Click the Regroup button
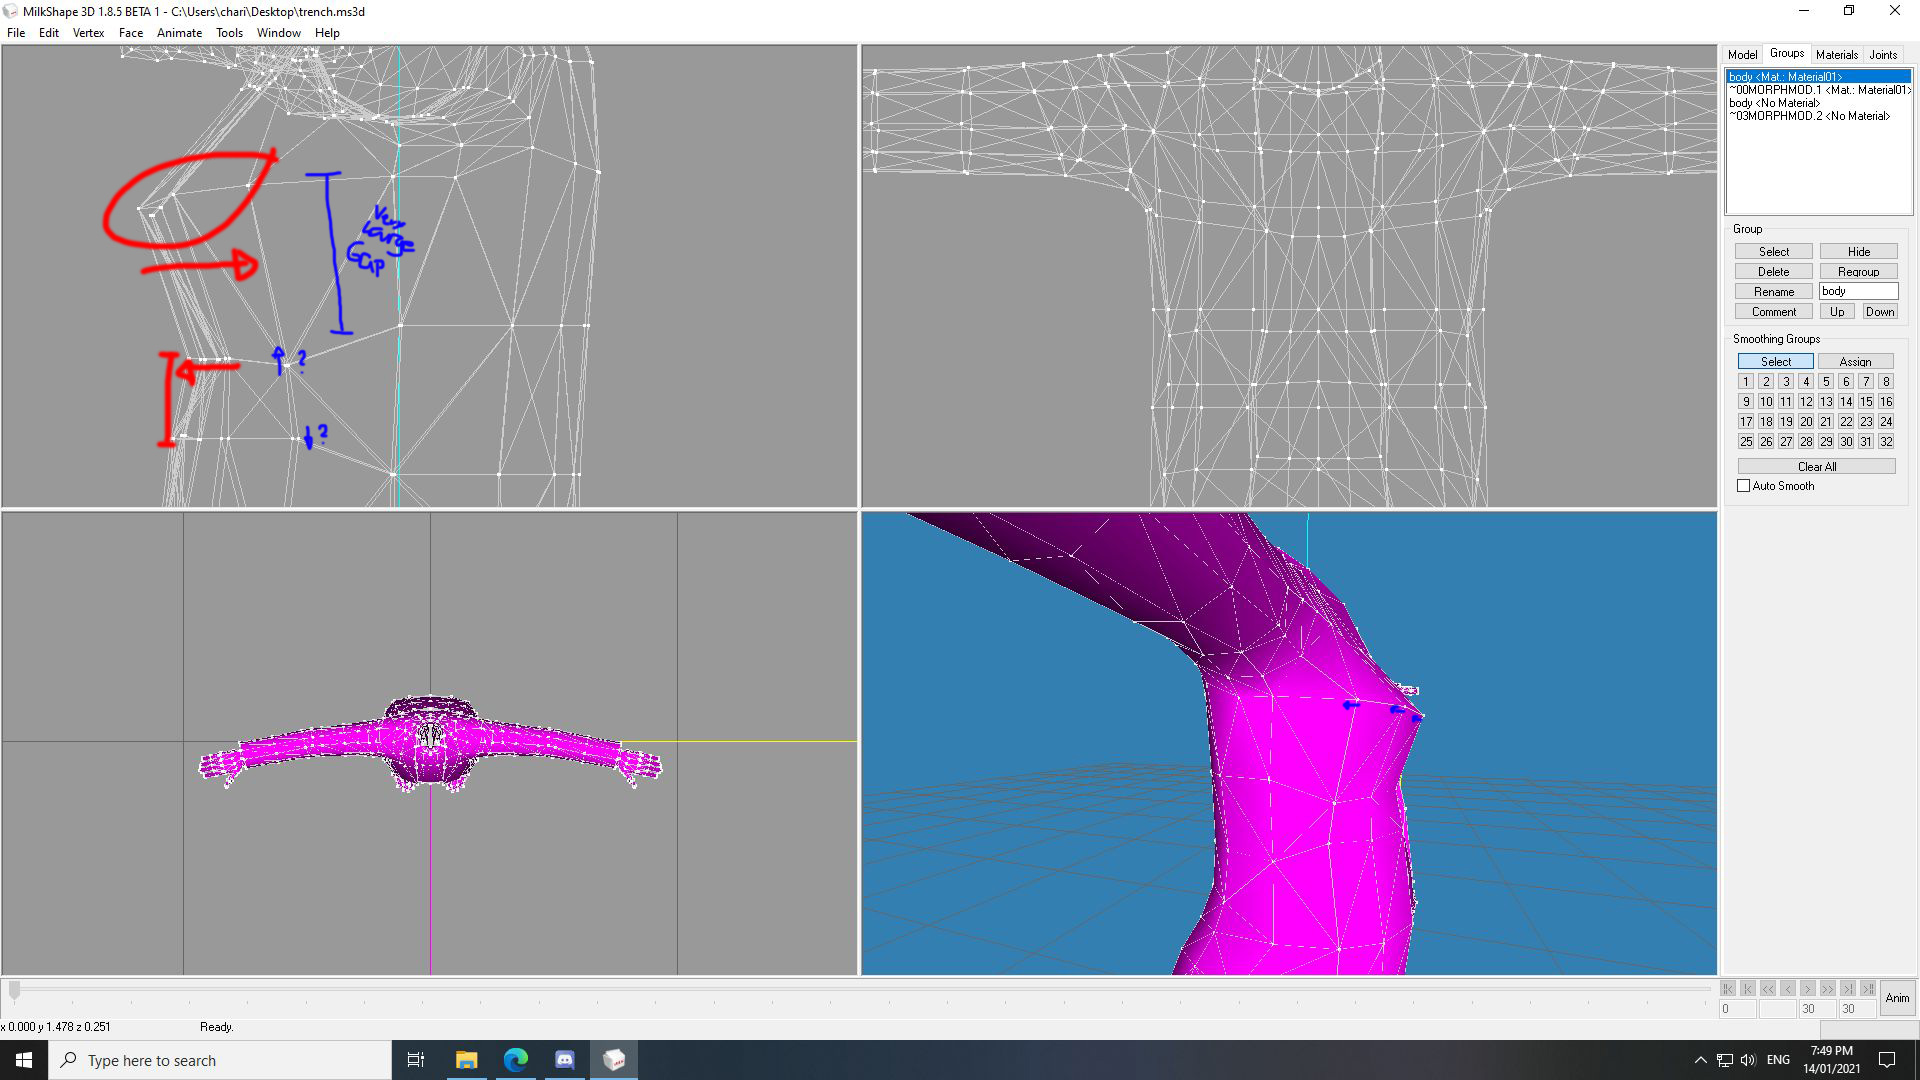This screenshot has height=1080, width=1920. pos(1858,272)
